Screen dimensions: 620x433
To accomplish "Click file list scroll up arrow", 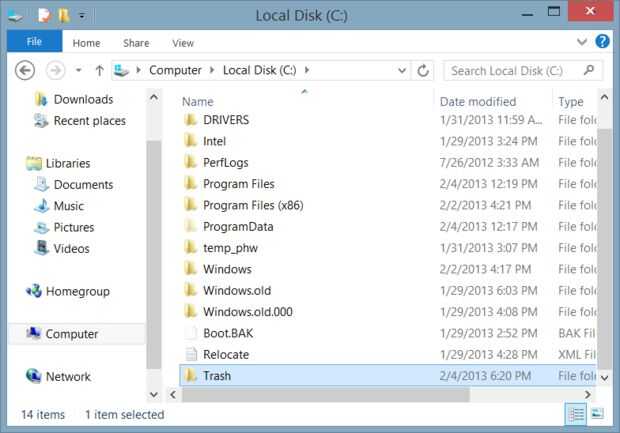I will click(604, 97).
